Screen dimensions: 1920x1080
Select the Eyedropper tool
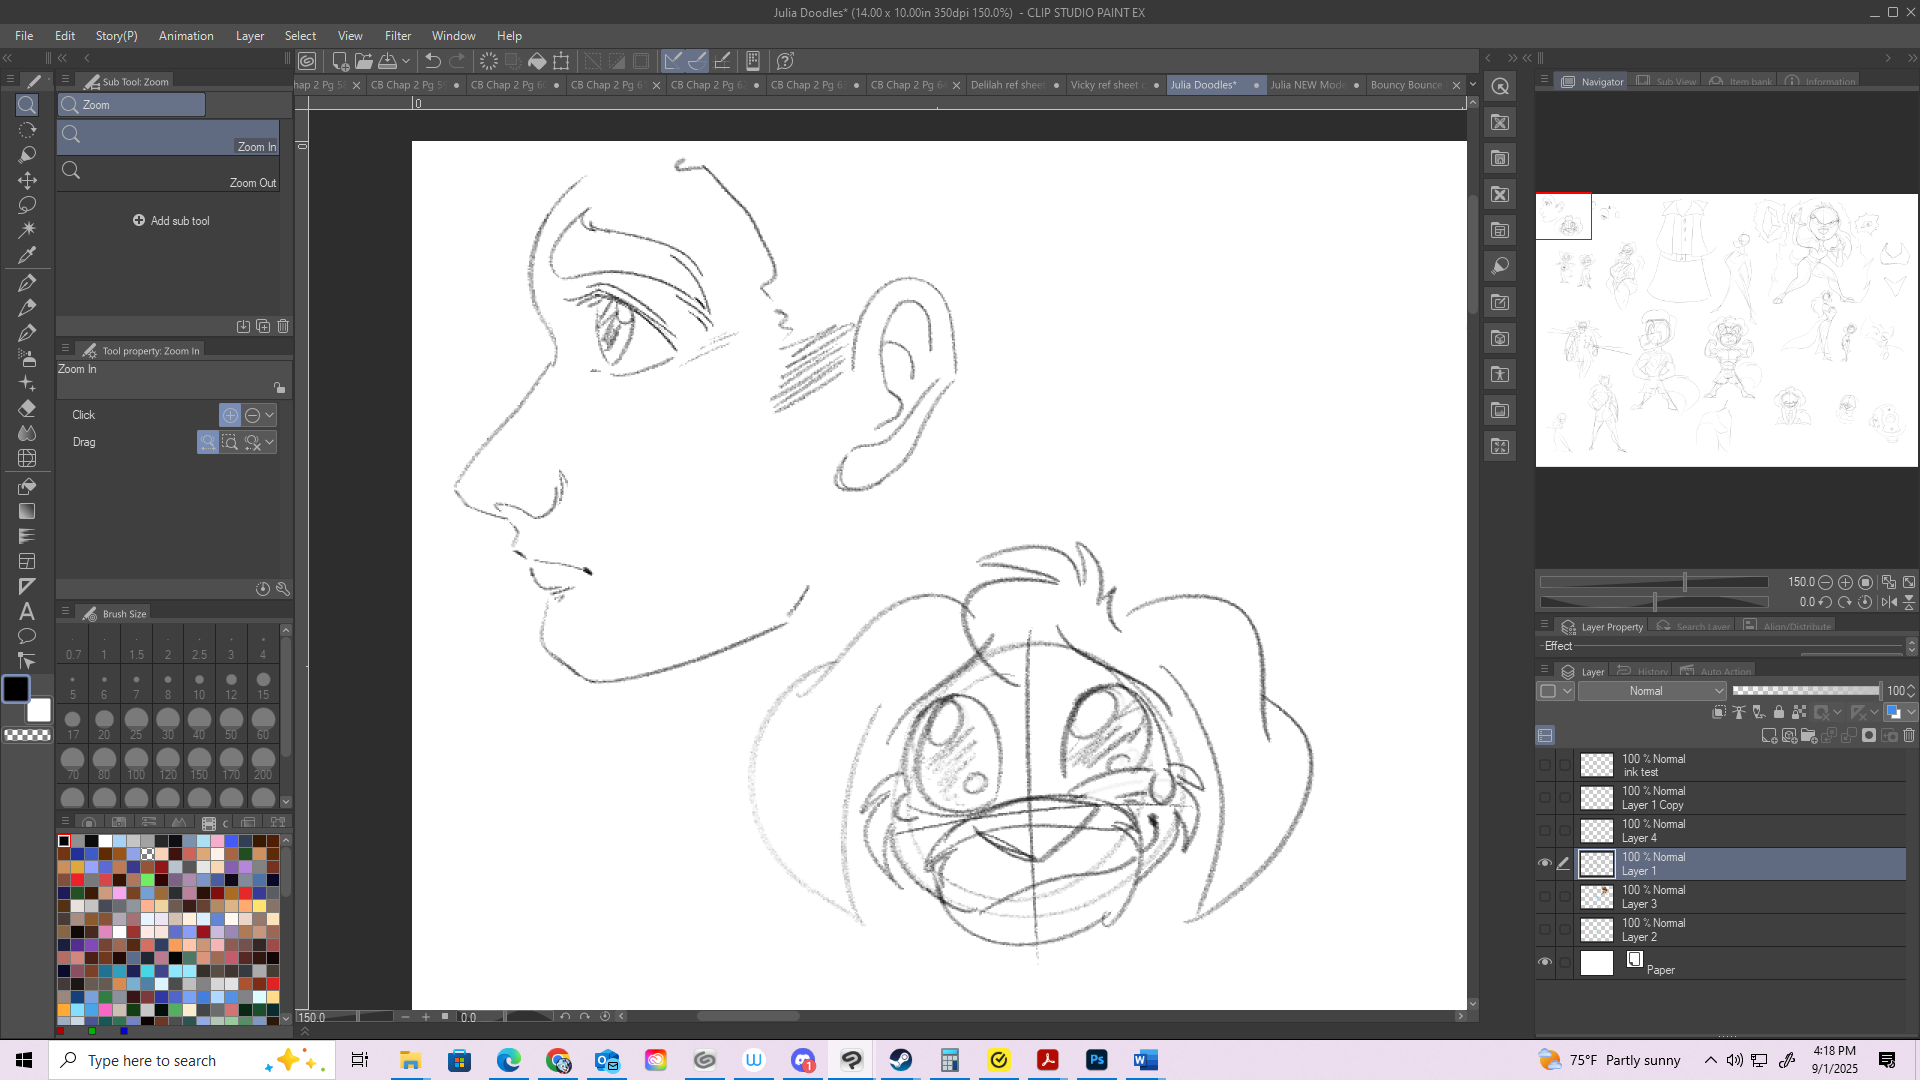(27, 255)
